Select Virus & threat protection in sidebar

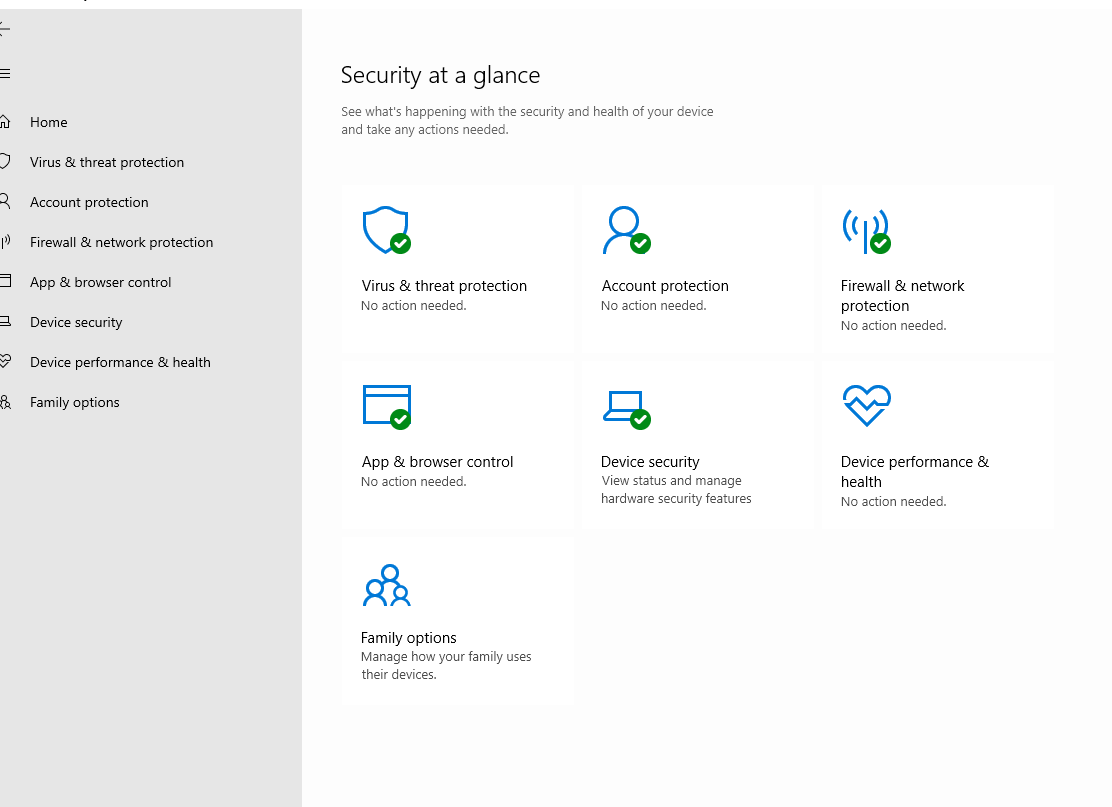(x=107, y=162)
